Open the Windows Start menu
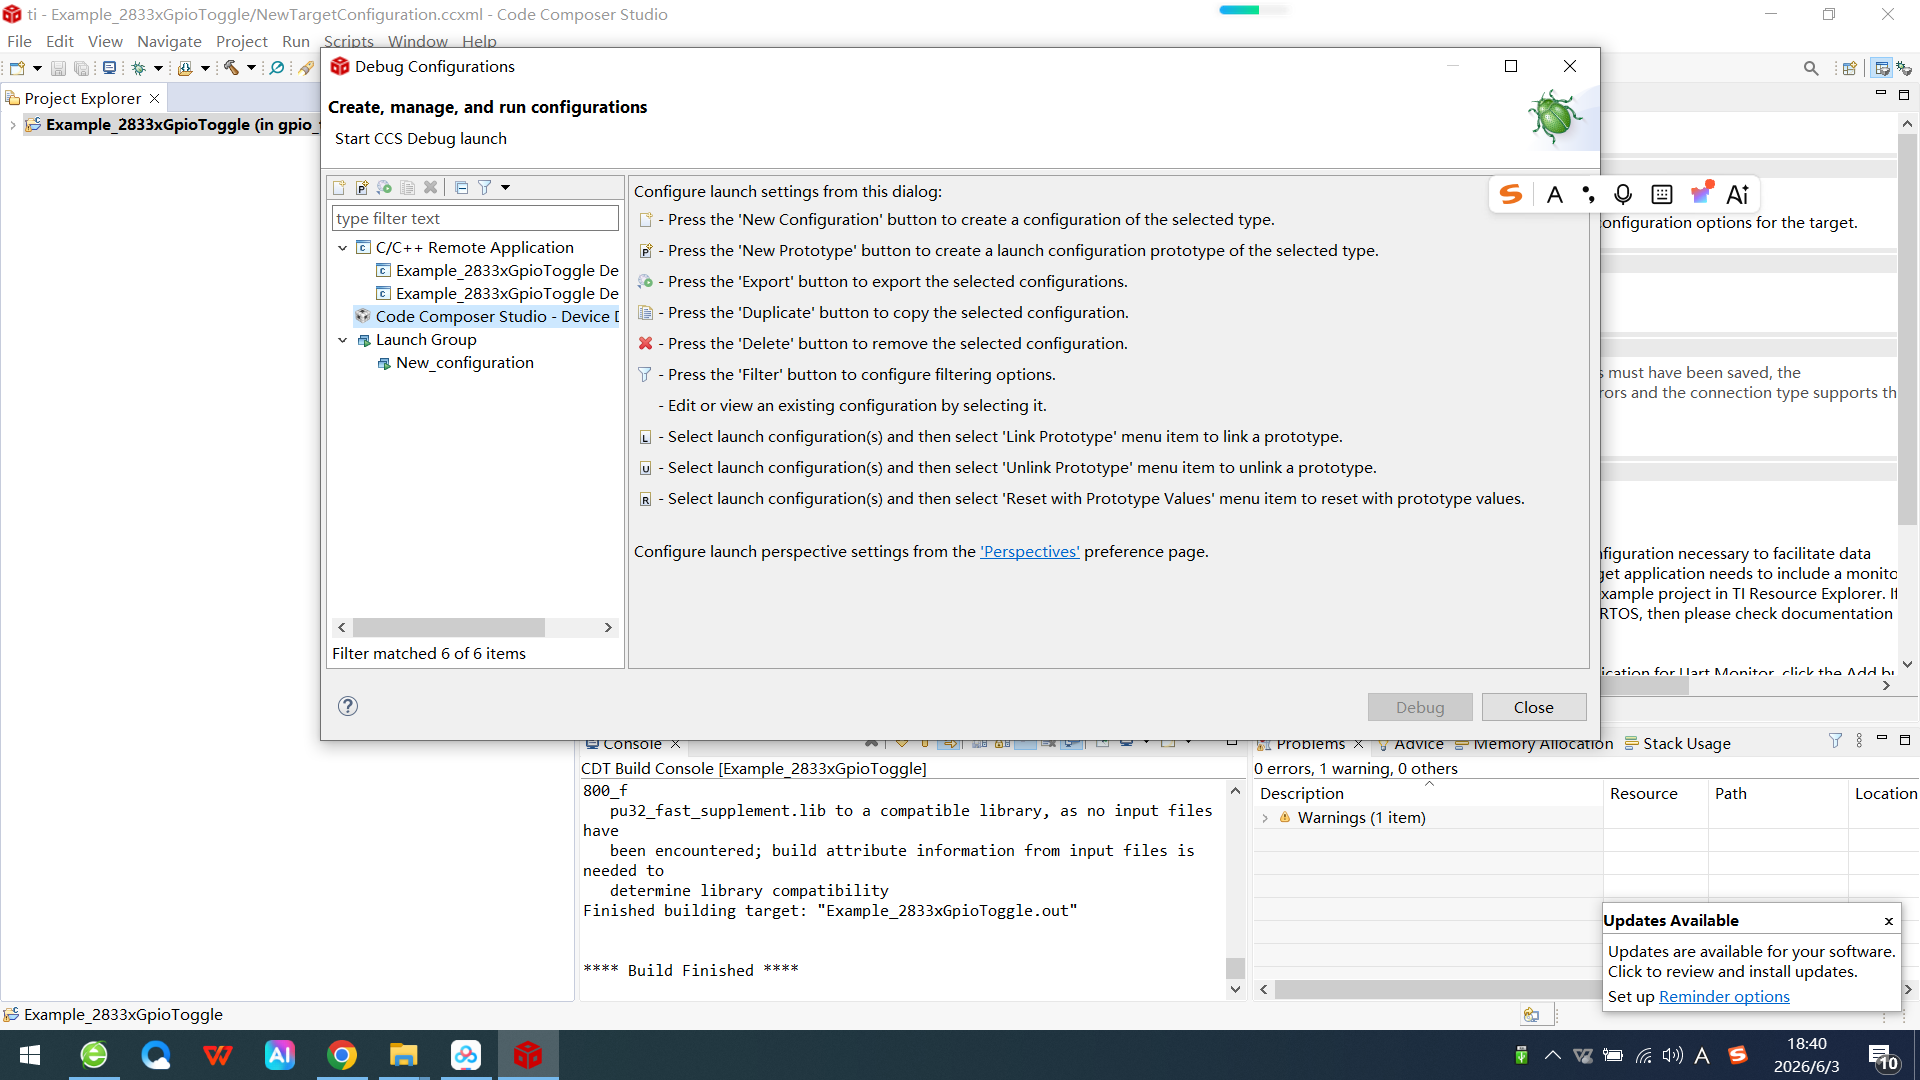 tap(30, 1055)
